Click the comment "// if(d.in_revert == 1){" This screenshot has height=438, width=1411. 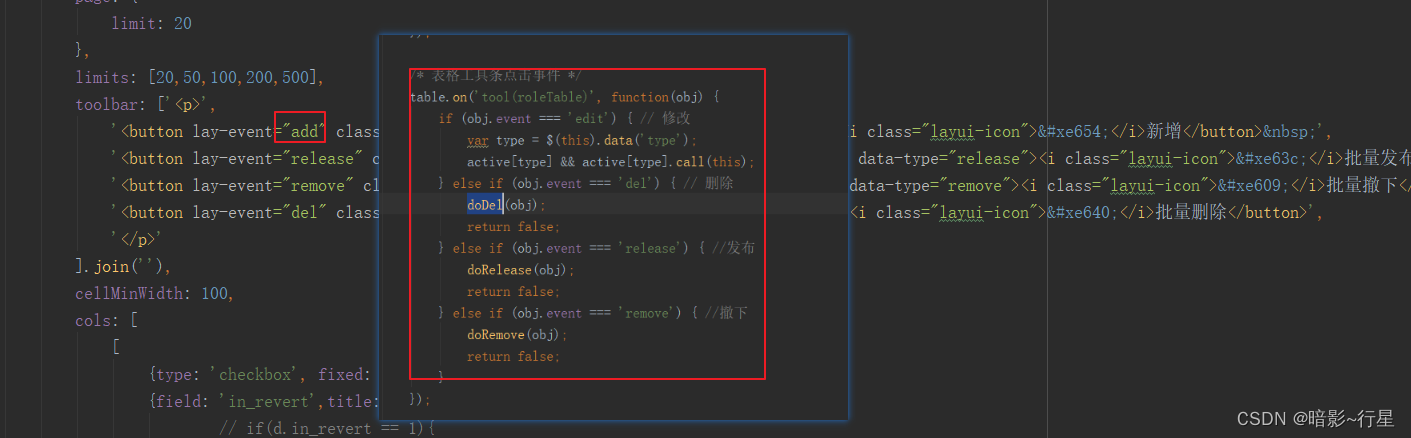327,428
